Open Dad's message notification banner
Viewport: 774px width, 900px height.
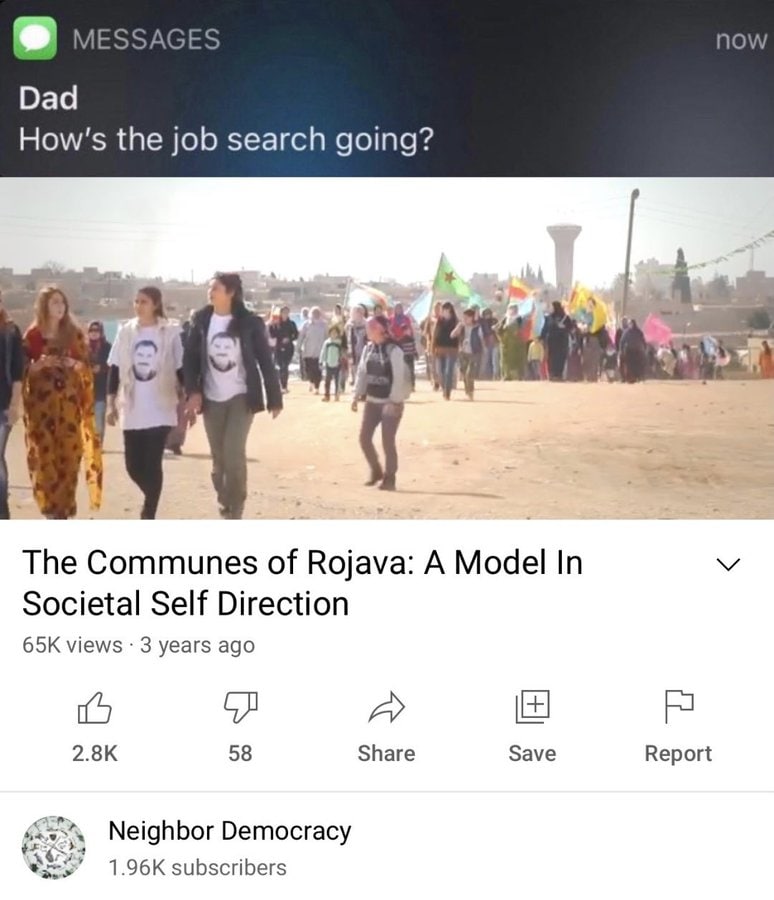(x=387, y=88)
